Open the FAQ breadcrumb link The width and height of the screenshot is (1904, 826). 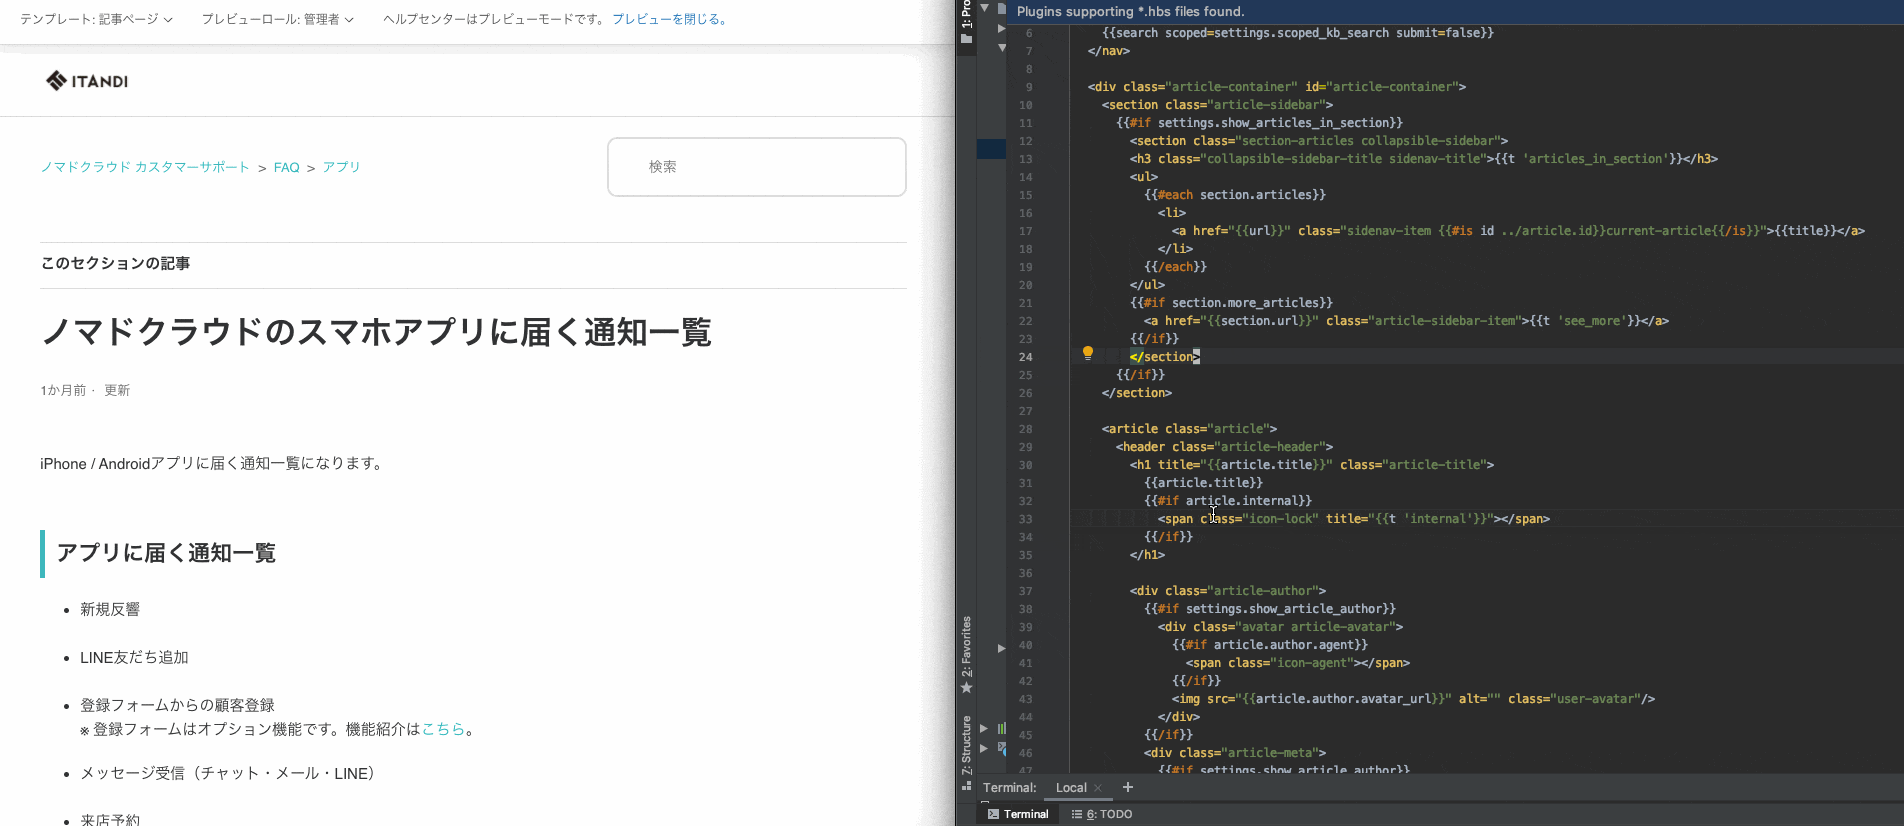(287, 167)
